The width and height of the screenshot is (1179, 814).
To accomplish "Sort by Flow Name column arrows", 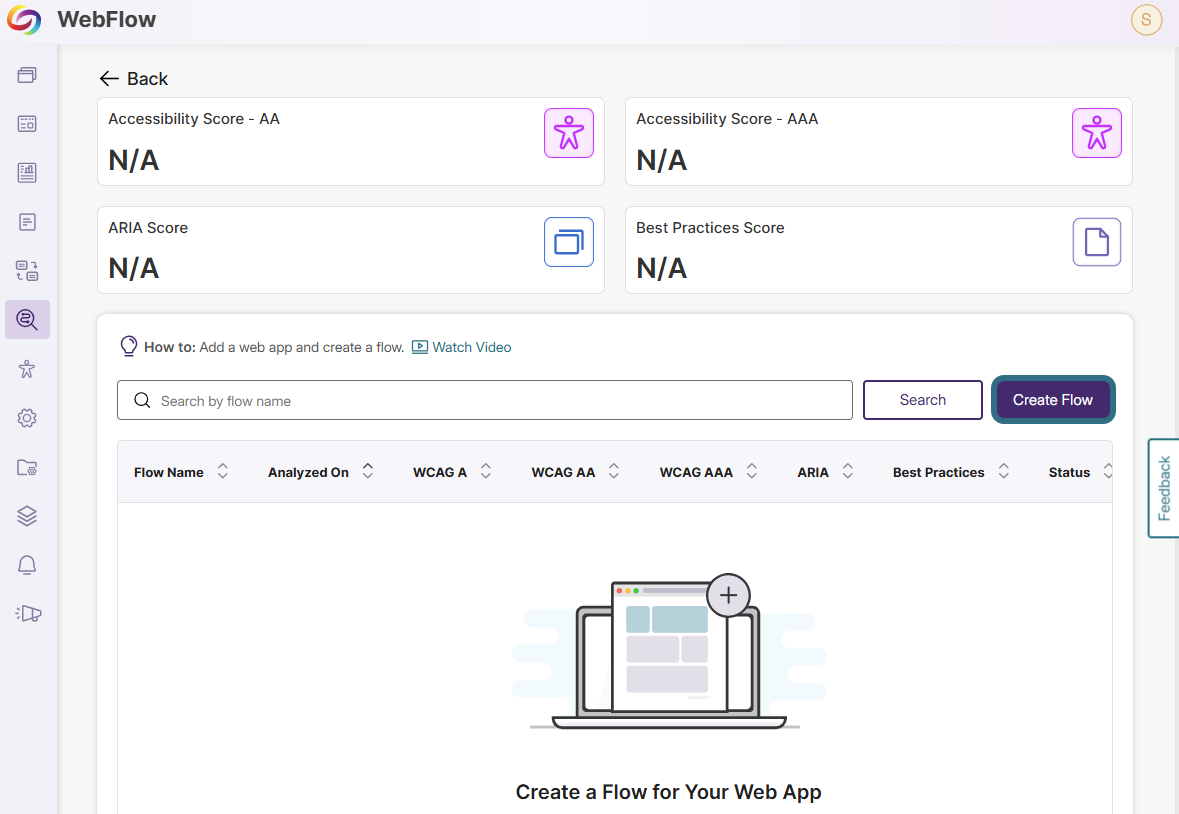I will coord(223,471).
